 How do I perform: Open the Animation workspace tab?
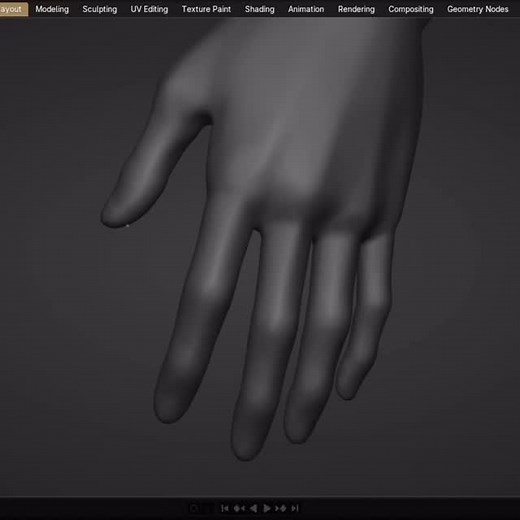(x=306, y=9)
